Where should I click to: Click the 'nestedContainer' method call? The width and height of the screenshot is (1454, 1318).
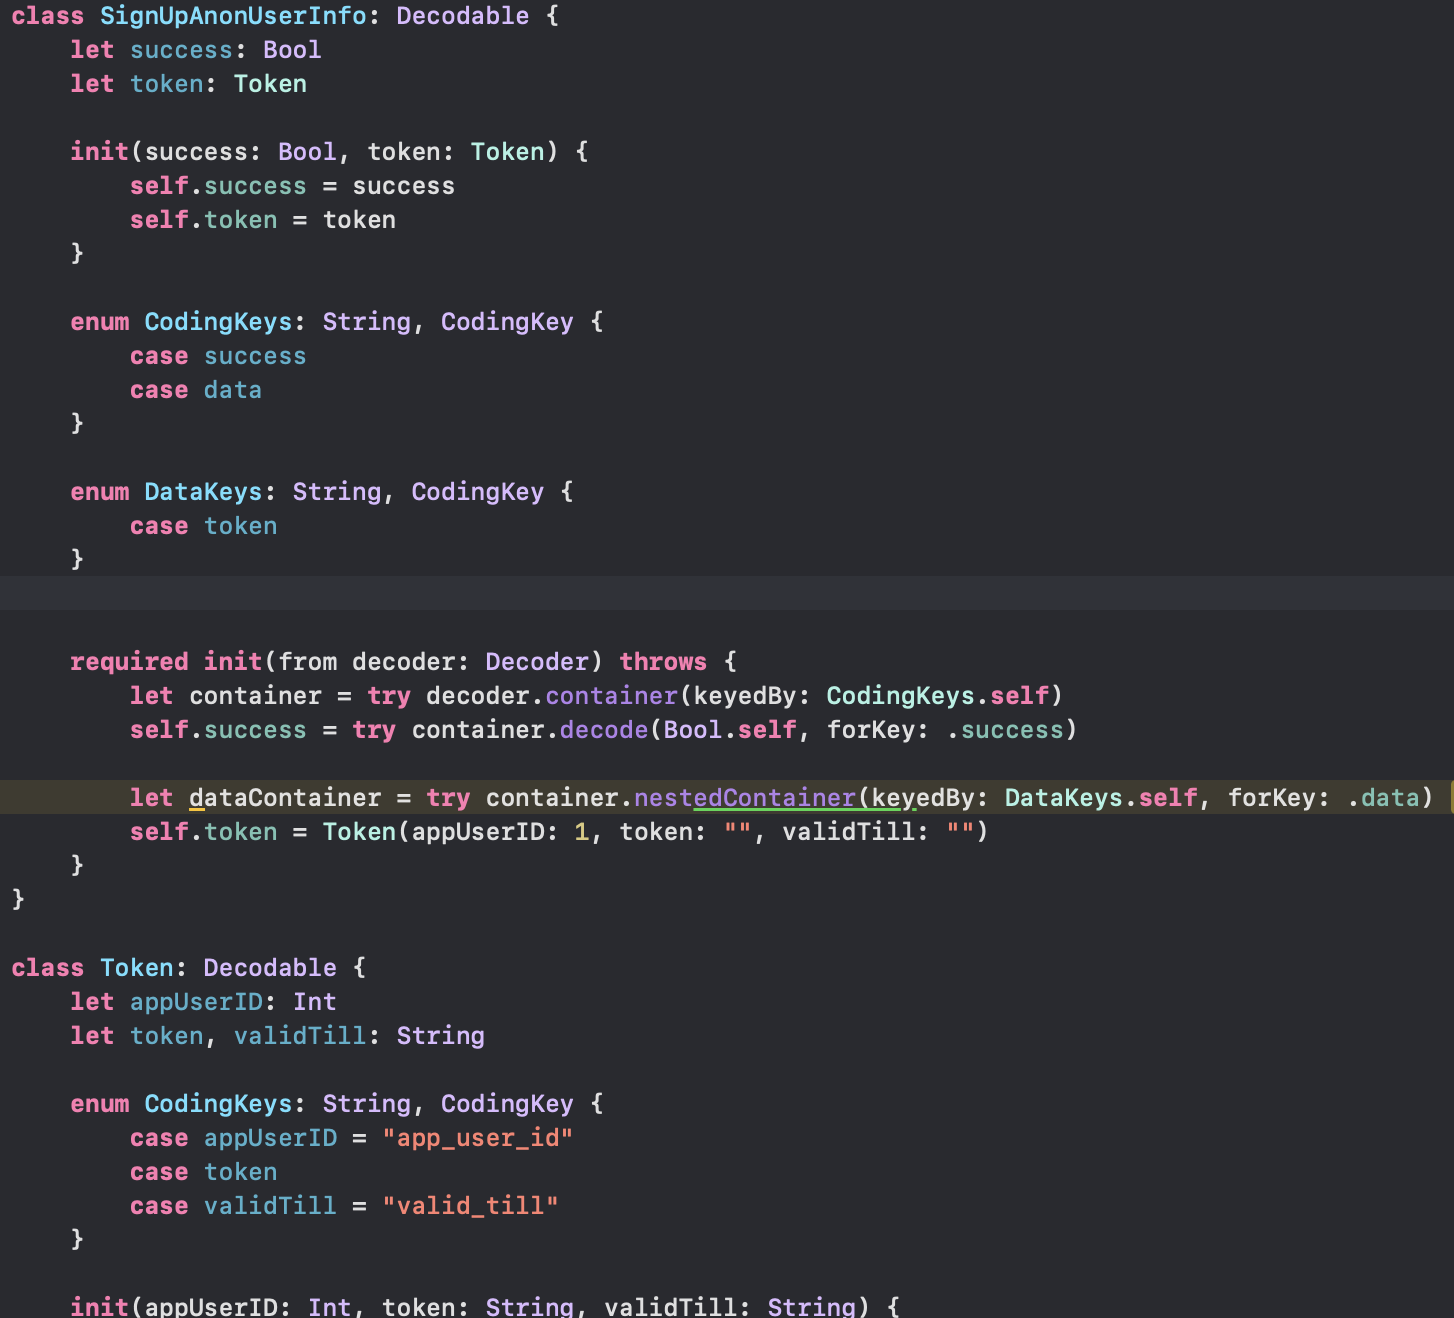(x=745, y=798)
